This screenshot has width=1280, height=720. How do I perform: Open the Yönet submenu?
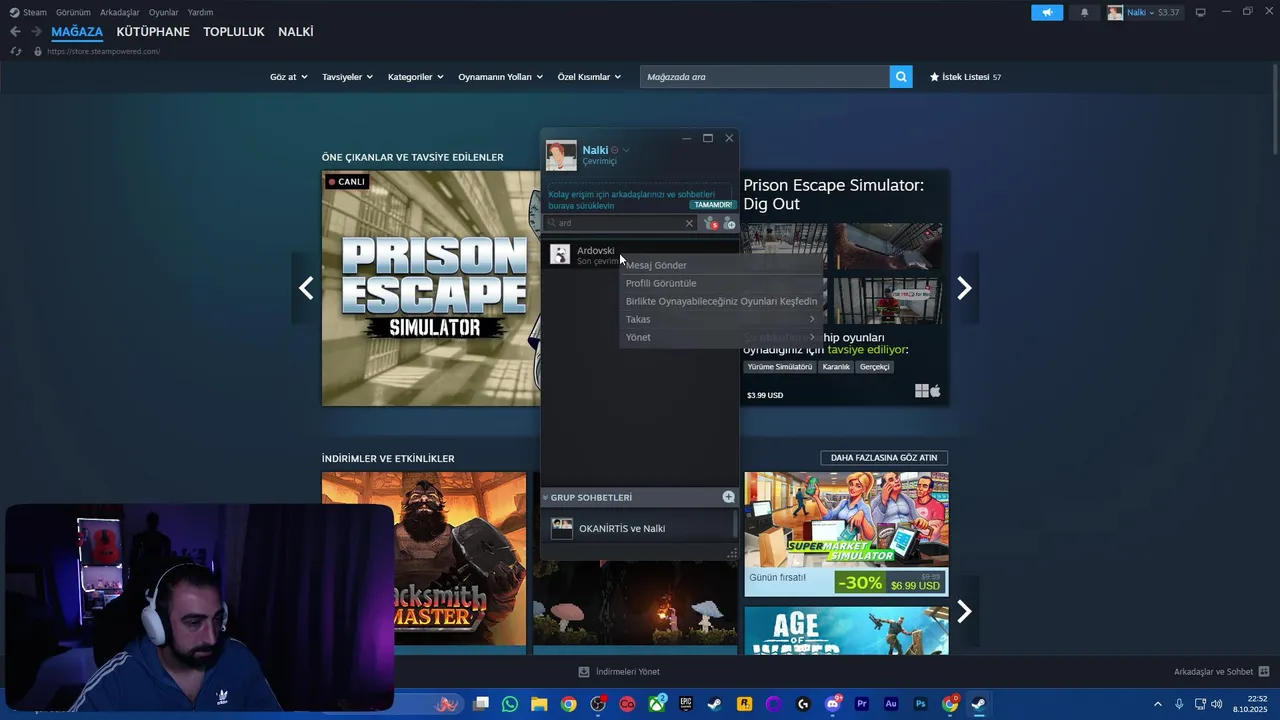[x=721, y=337]
